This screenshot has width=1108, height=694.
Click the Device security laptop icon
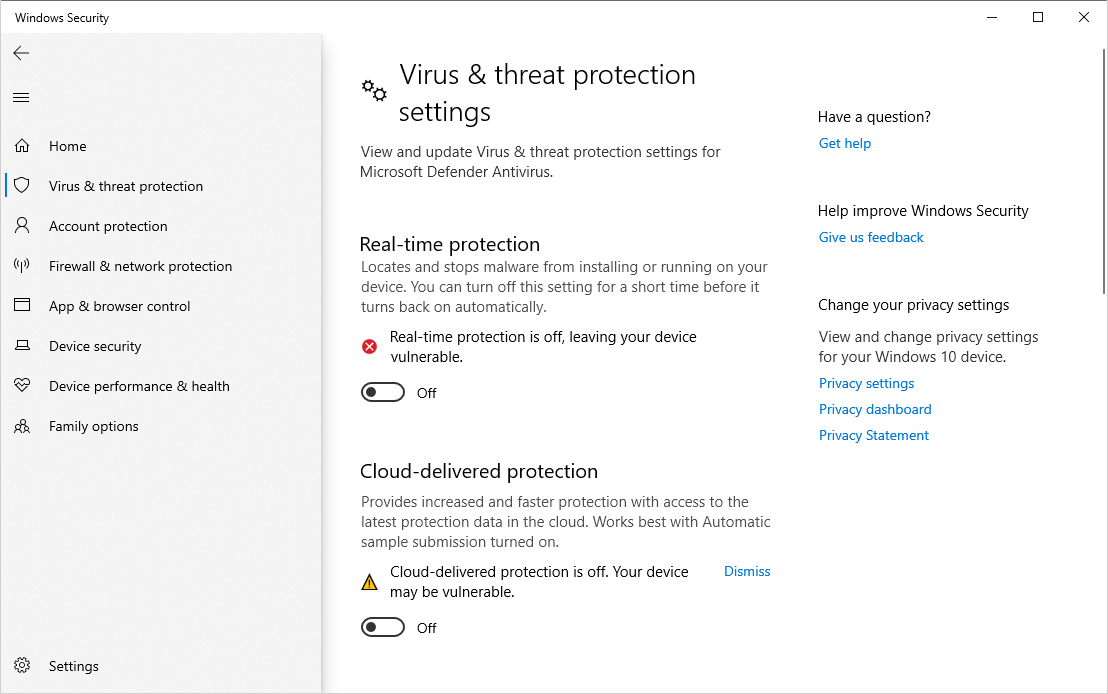pyautogui.click(x=22, y=346)
